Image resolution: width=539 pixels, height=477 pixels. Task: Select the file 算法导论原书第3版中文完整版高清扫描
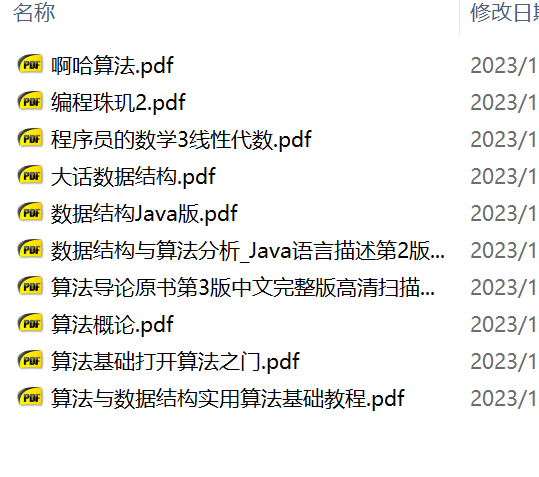coord(243,287)
